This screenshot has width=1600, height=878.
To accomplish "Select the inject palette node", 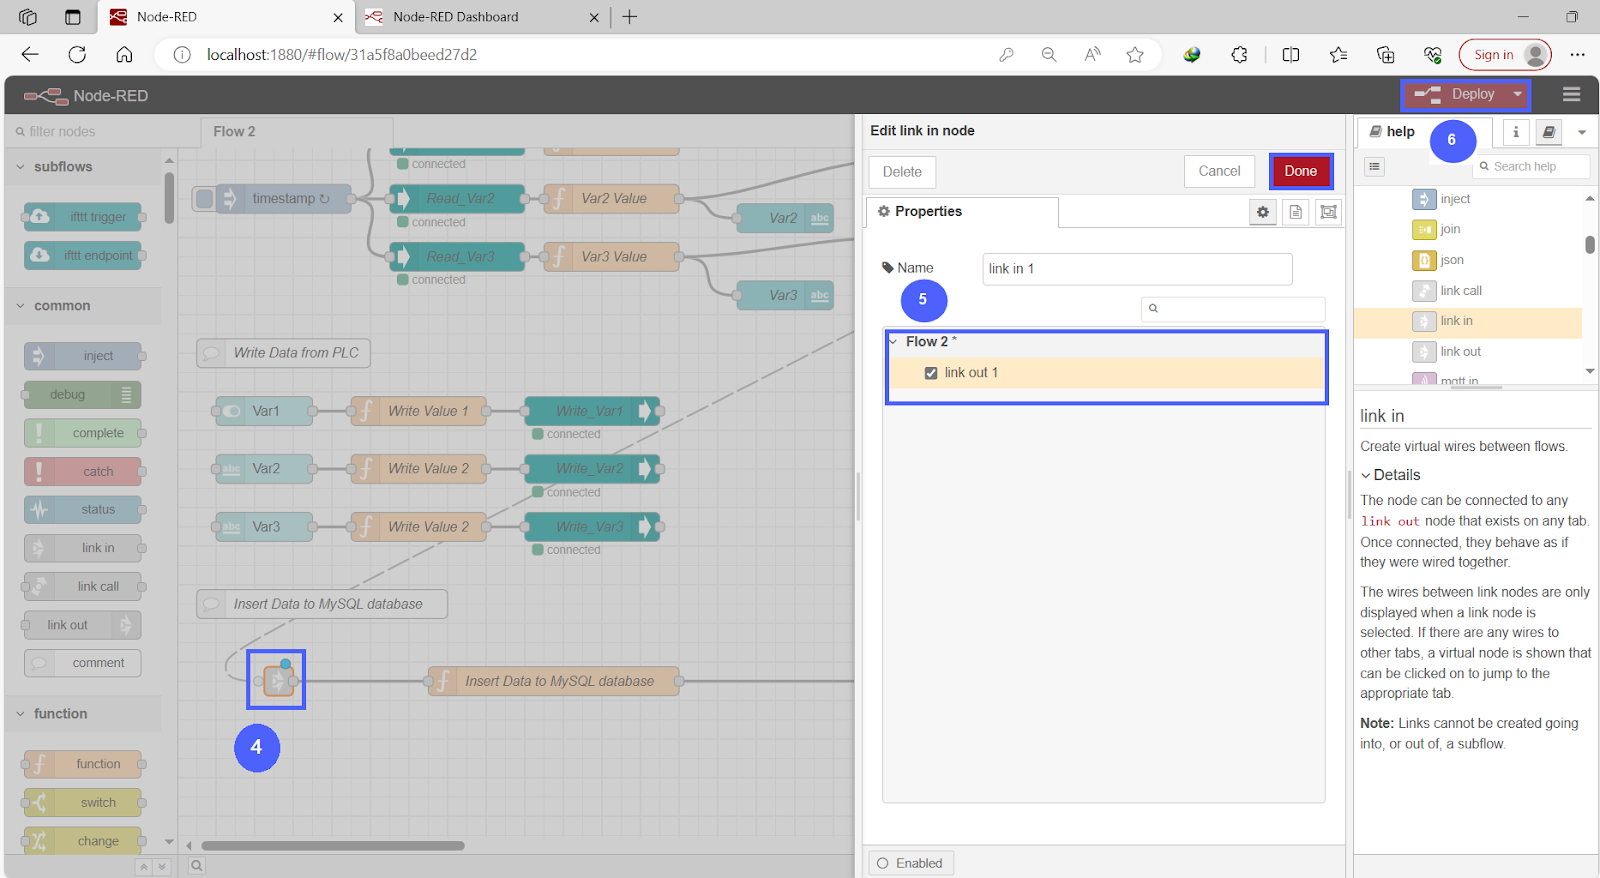I will point(83,356).
